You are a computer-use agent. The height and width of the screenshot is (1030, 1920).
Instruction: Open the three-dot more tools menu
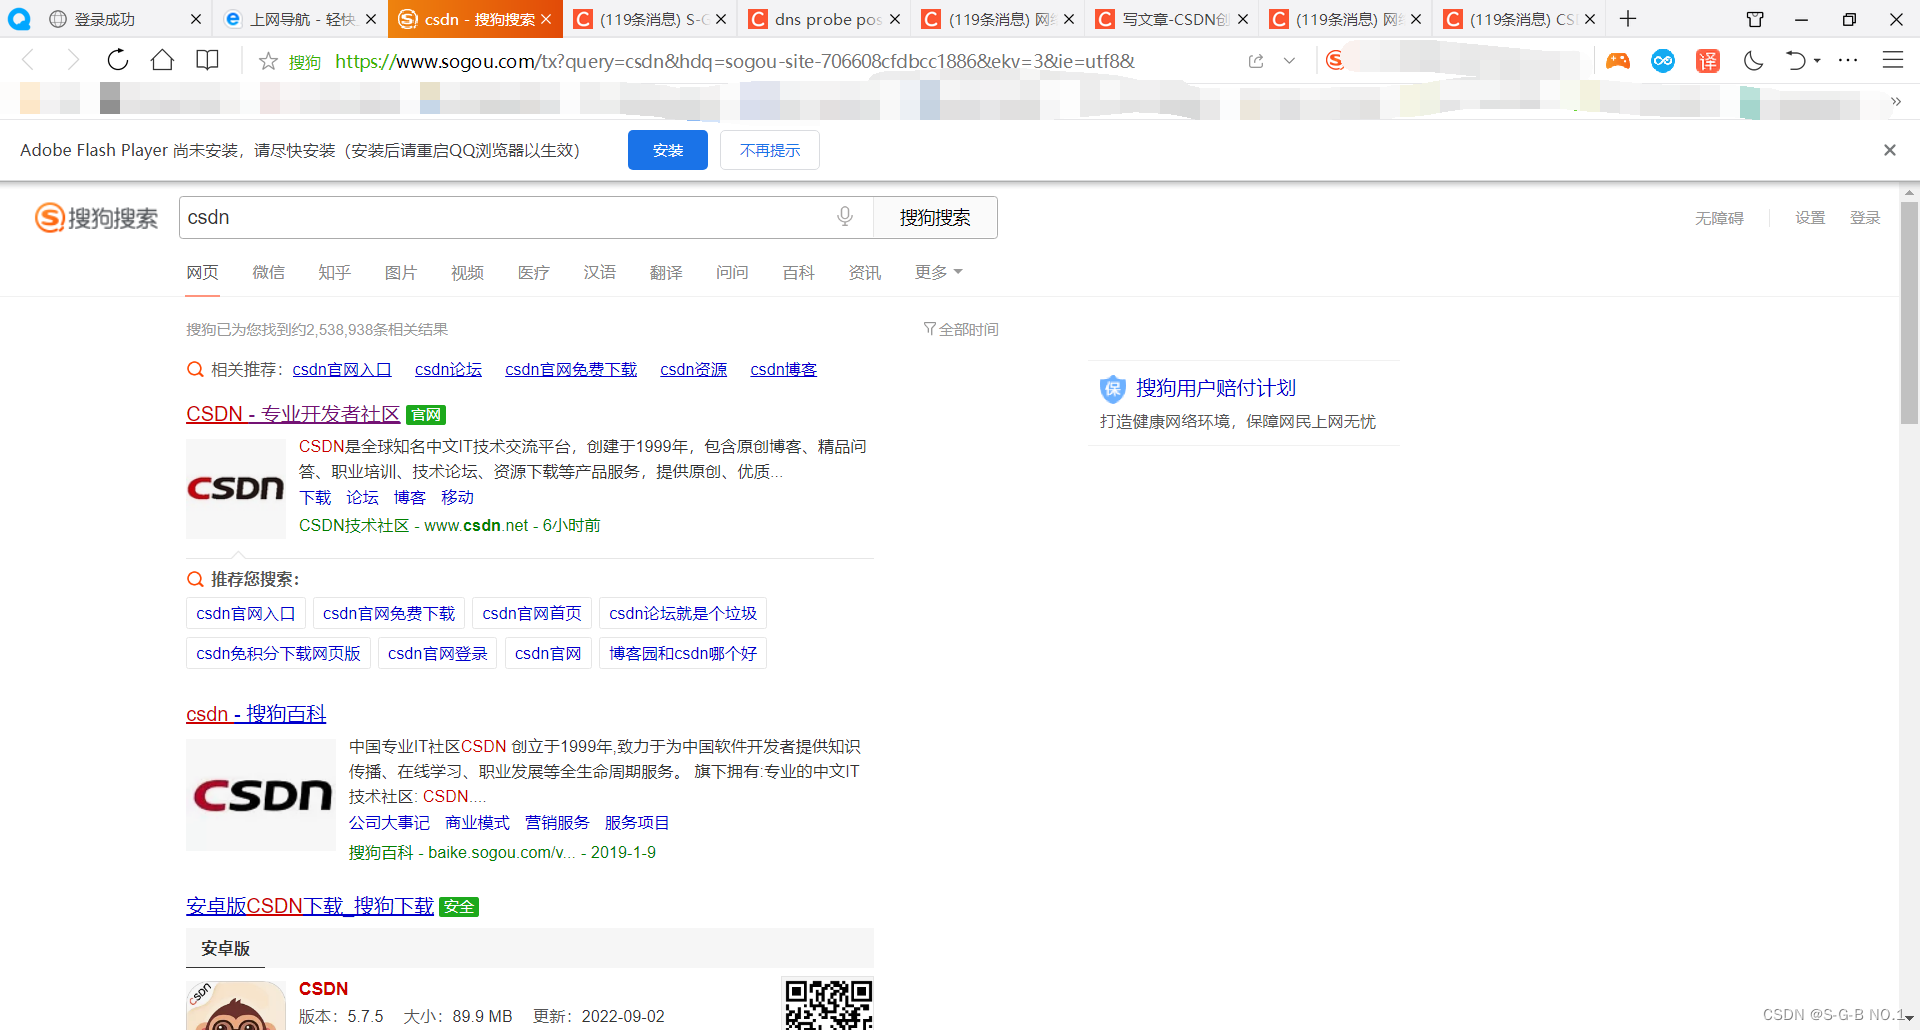(1848, 61)
